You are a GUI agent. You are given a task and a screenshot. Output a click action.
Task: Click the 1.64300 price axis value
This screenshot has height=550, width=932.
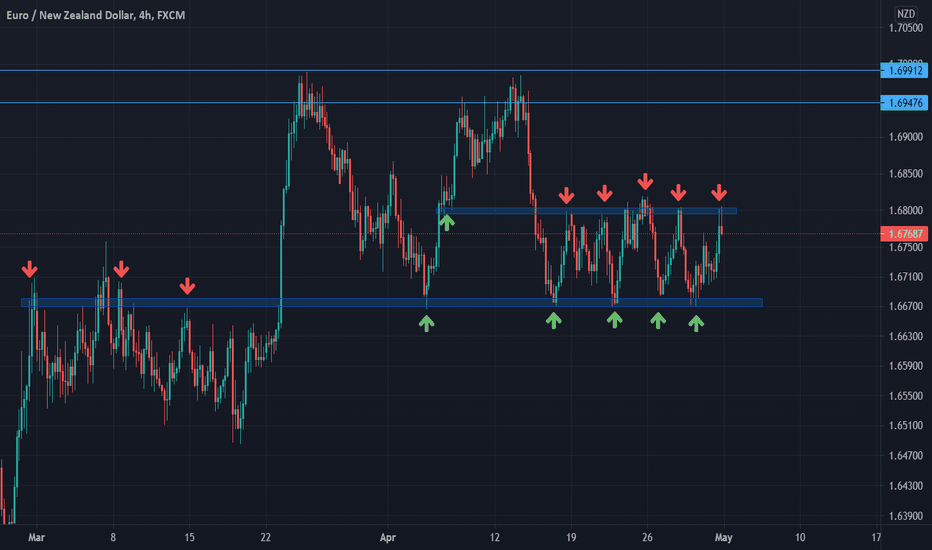(x=905, y=486)
